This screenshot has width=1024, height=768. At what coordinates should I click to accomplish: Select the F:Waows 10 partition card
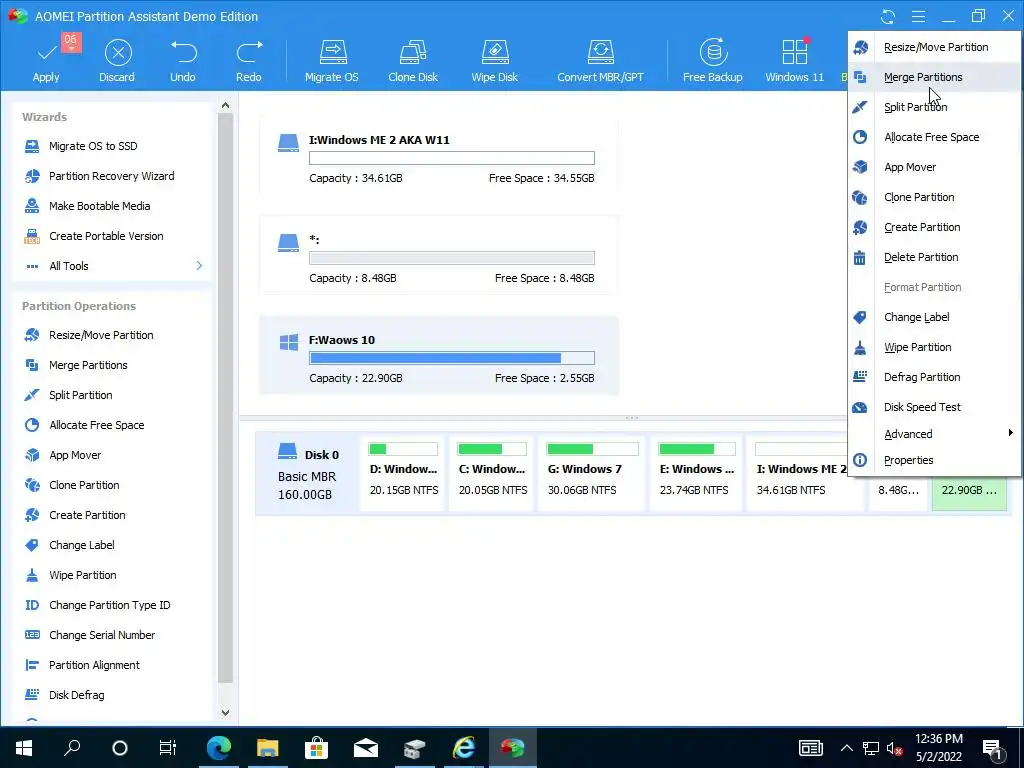click(x=439, y=355)
